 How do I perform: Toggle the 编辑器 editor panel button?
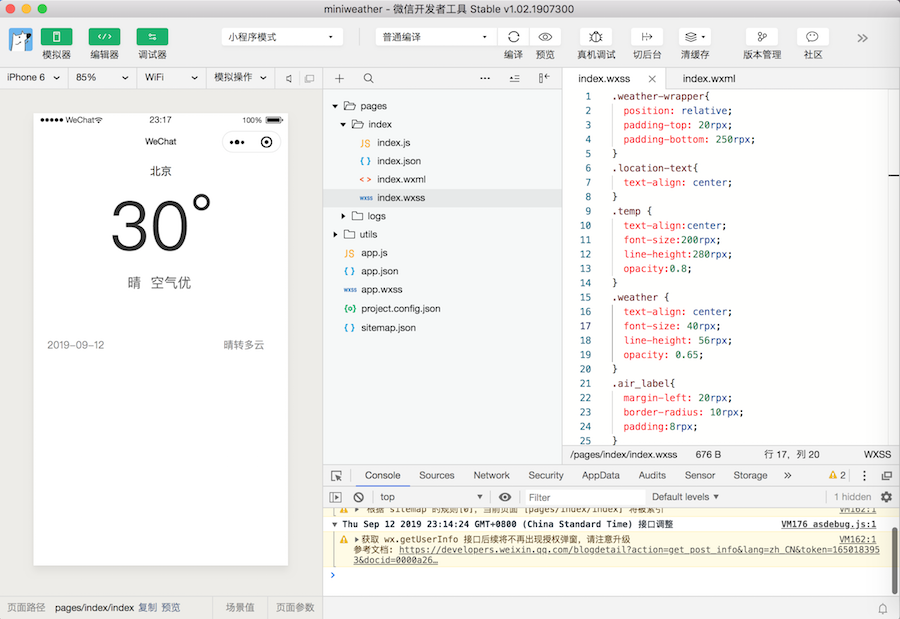click(x=104, y=37)
